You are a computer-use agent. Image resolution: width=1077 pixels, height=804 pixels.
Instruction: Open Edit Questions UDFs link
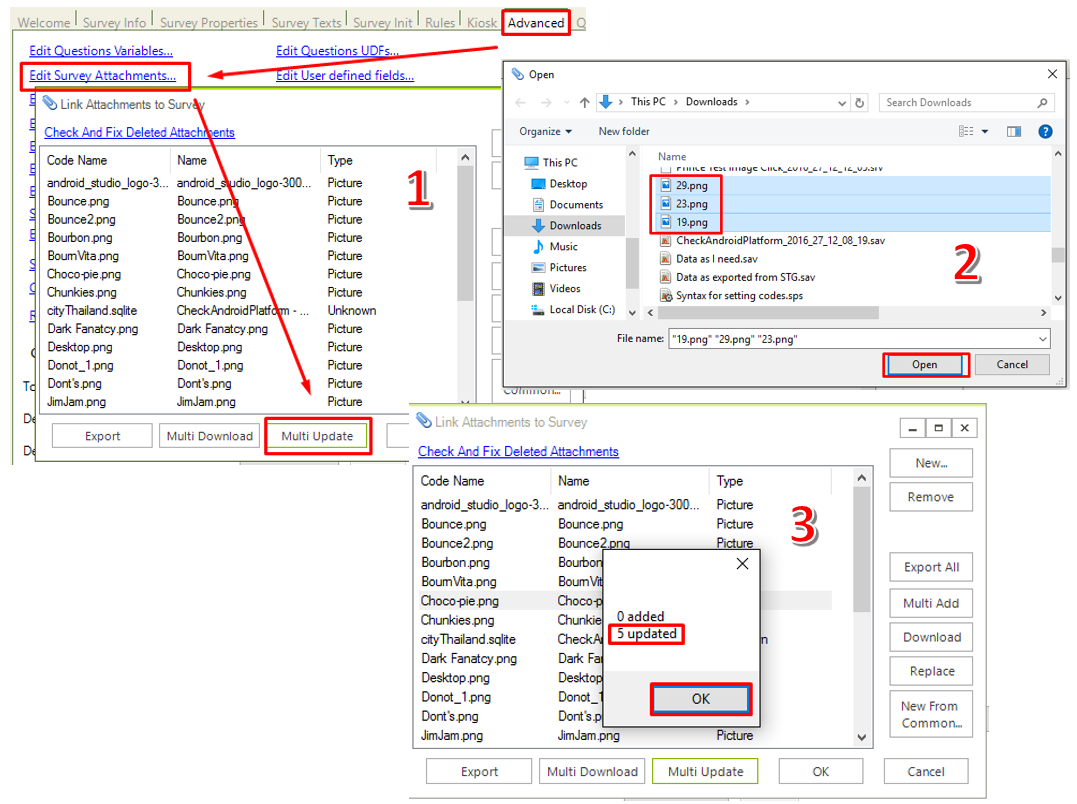click(x=337, y=51)
